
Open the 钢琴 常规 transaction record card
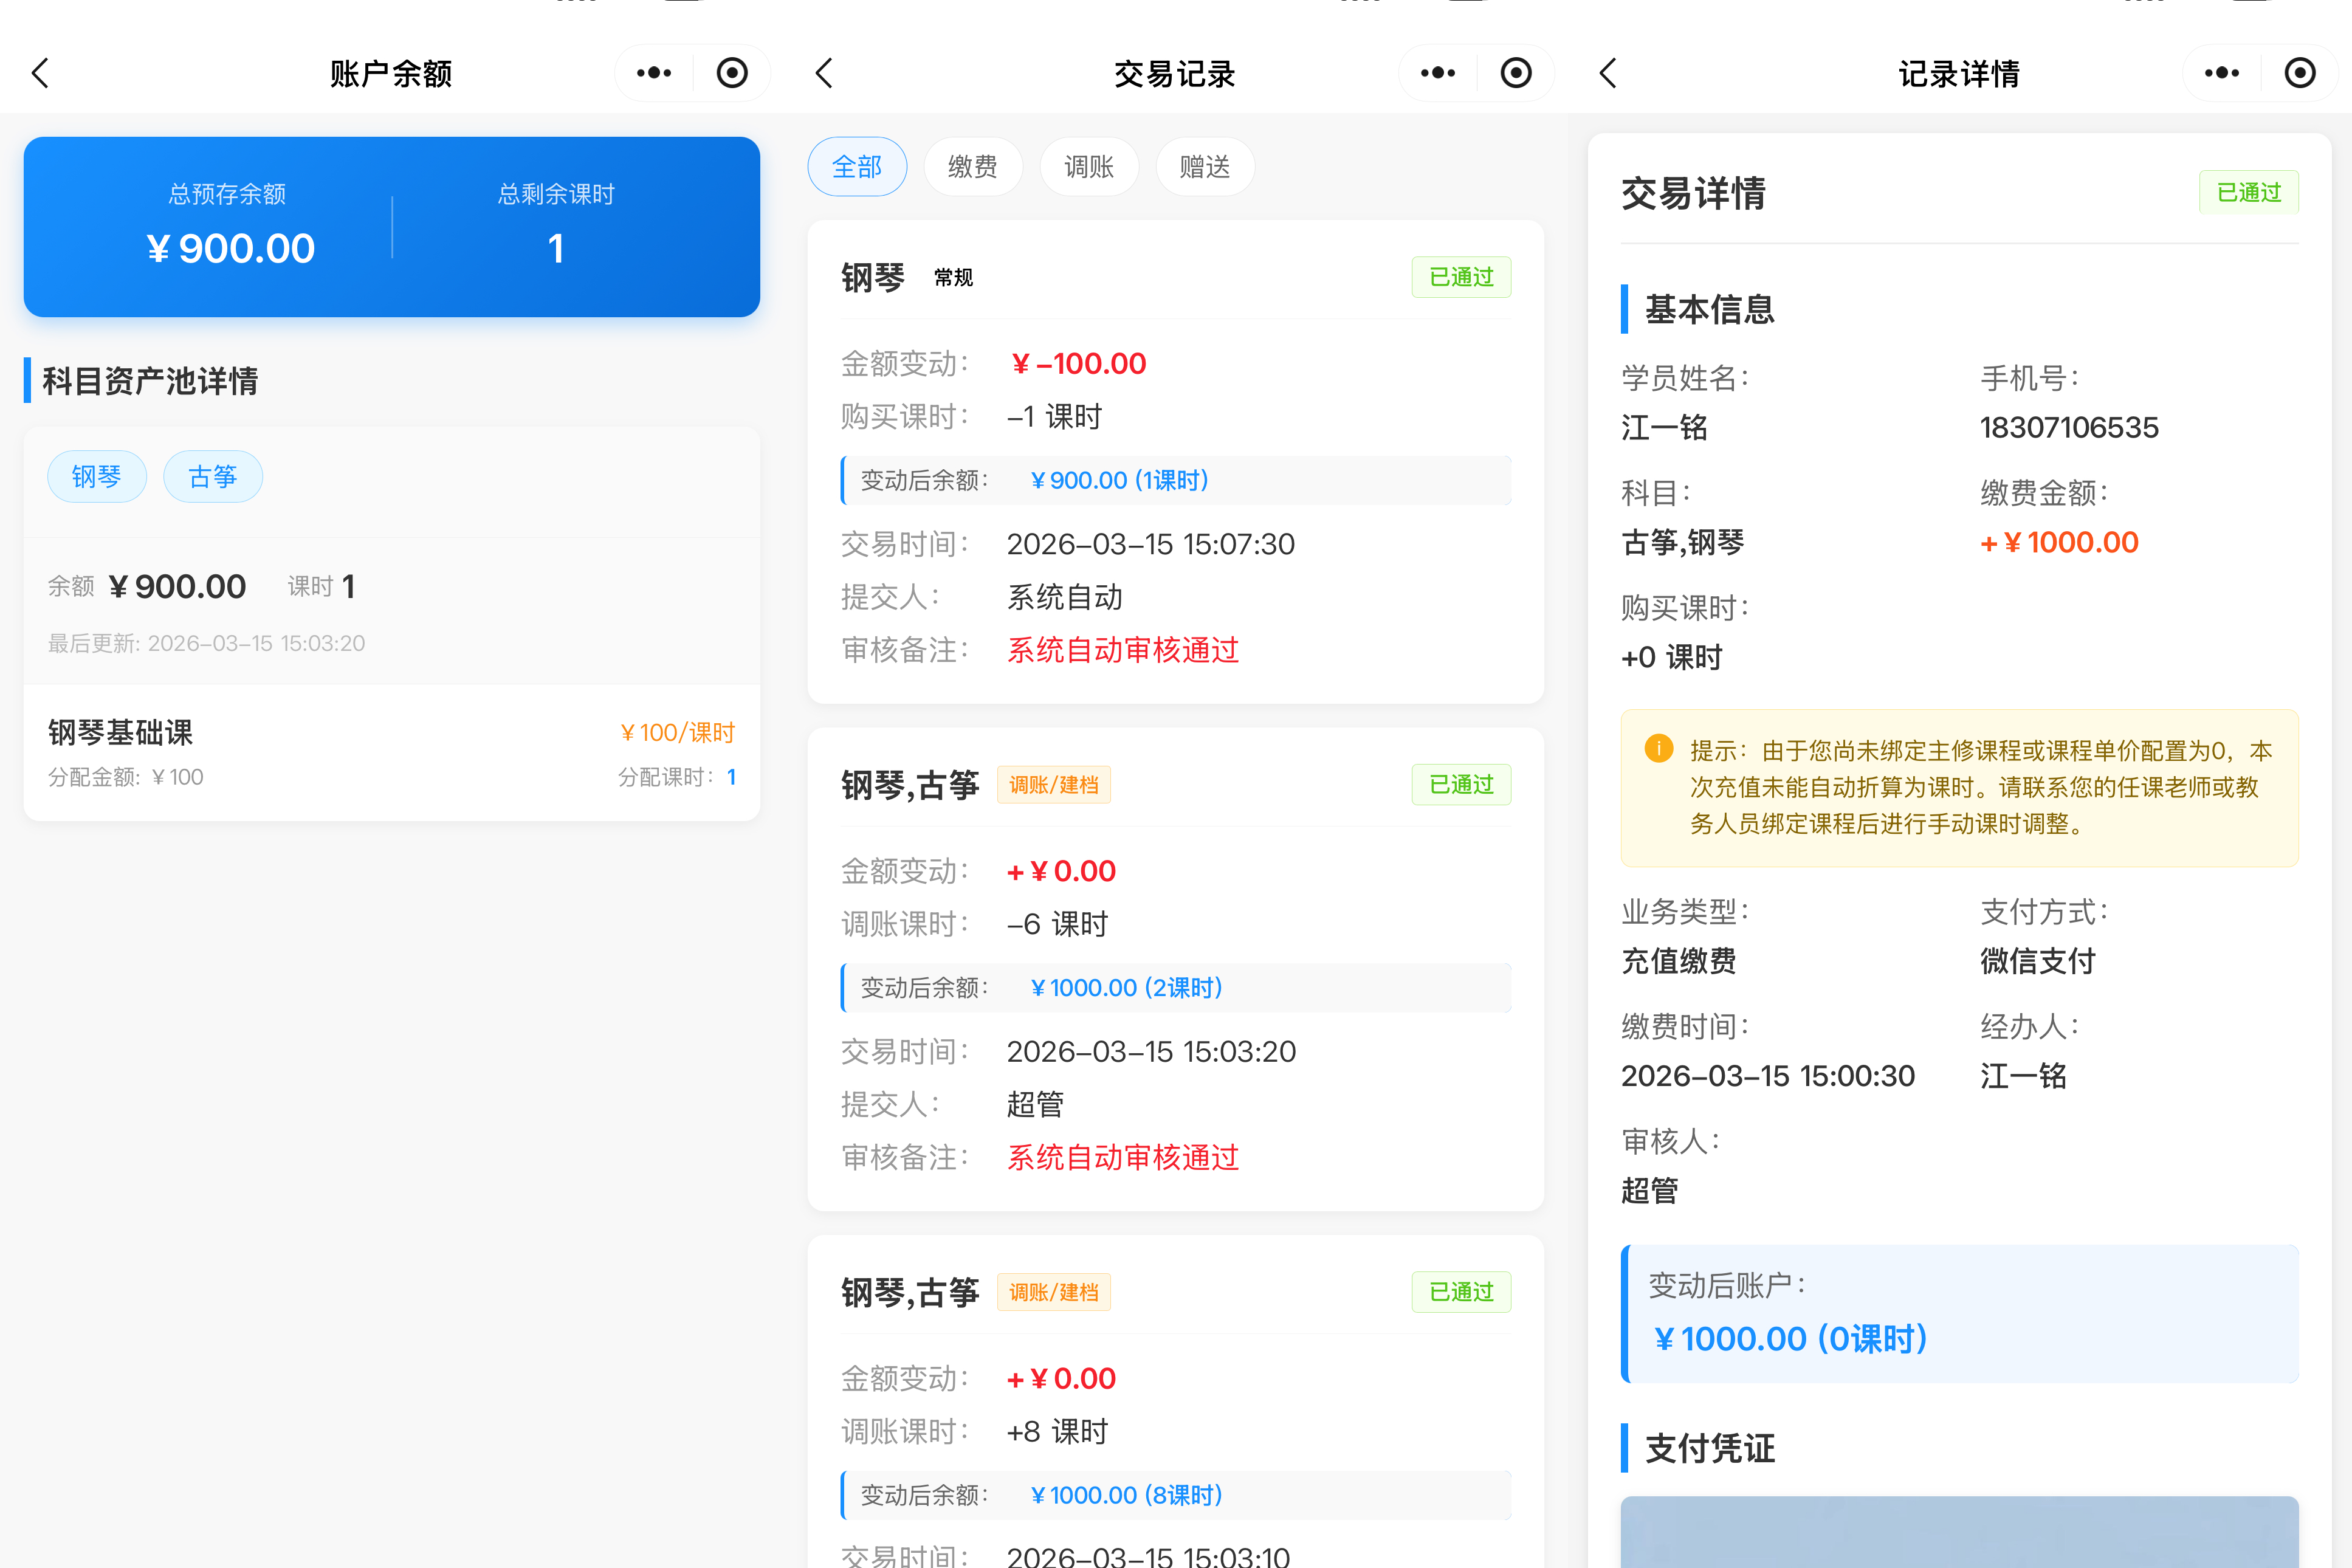(x=1175, y=460)
